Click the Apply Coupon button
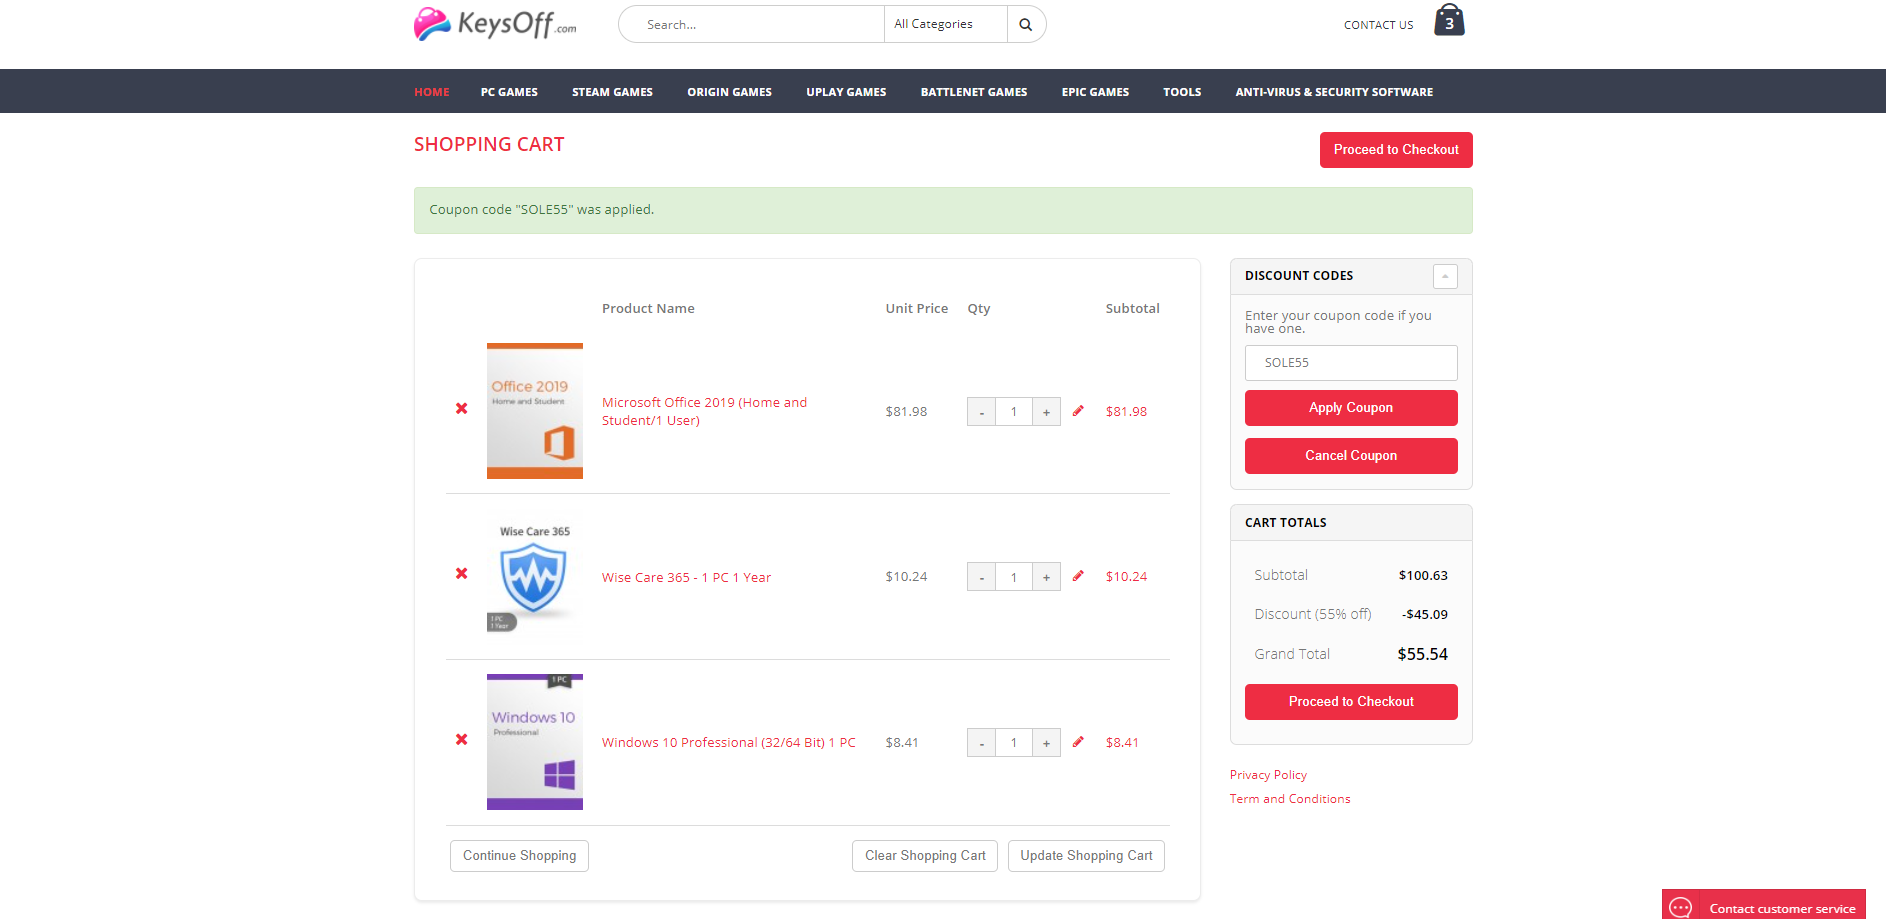This screenshot has width=1886, height=919. 1351,408
